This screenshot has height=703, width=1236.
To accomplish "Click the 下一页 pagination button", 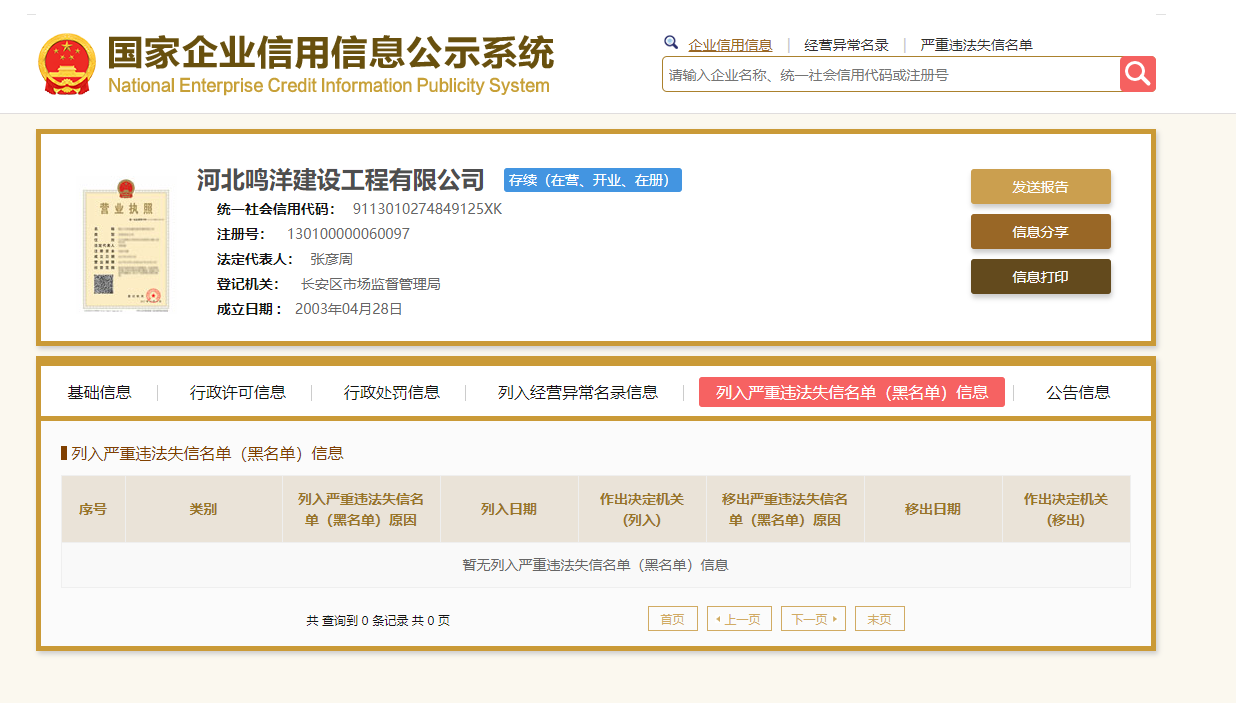I will 813,619.
